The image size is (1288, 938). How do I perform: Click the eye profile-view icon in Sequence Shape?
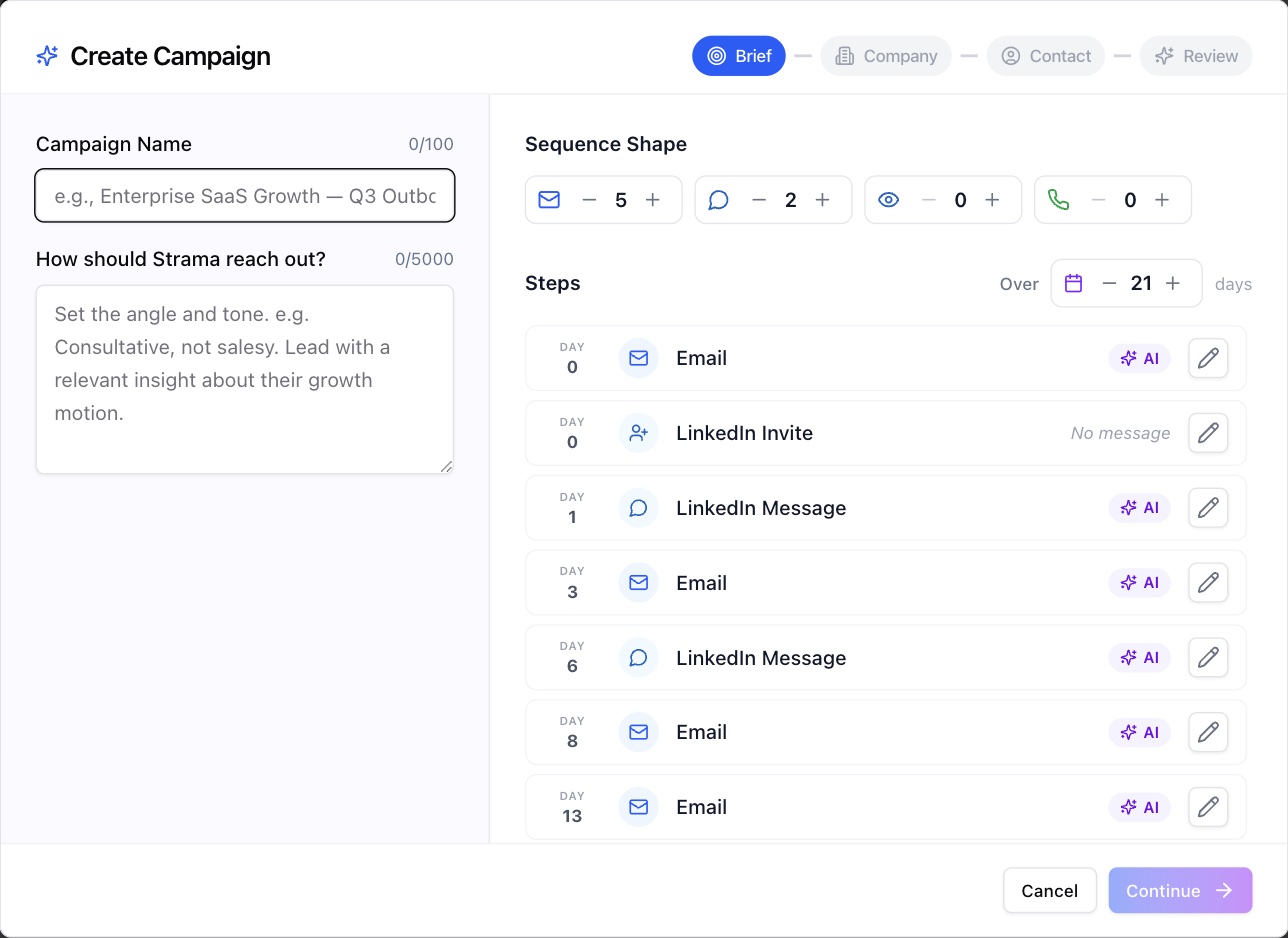[889, 200]
